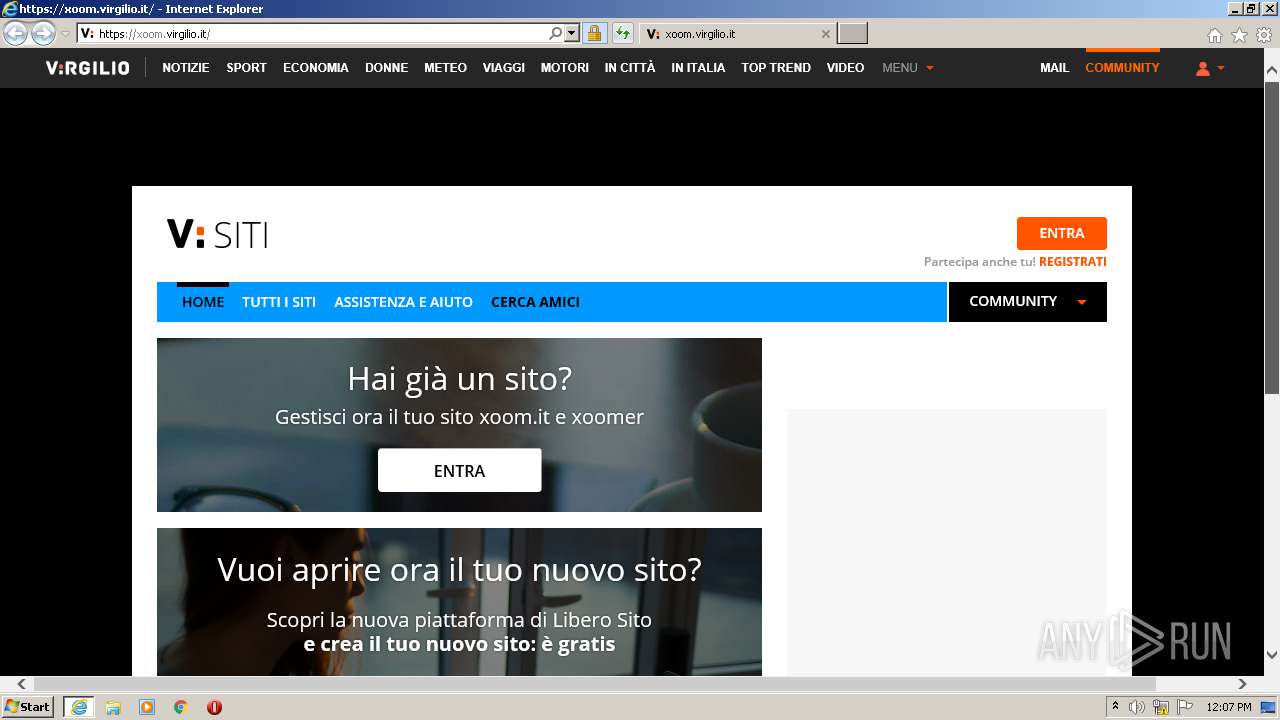Click the network tray icon
The image size is (1280, 720).
coord(1161,707)
